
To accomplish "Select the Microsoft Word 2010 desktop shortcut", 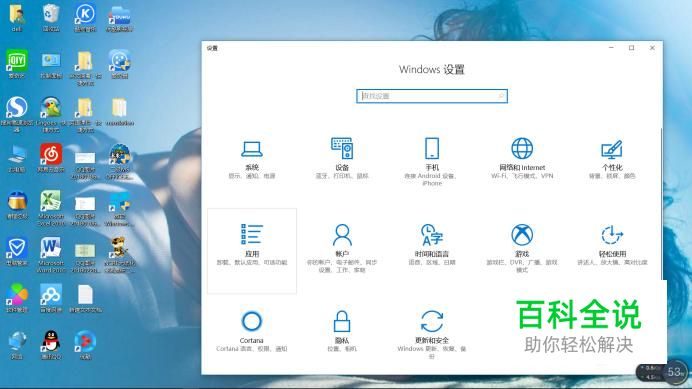I will [51, 255].
